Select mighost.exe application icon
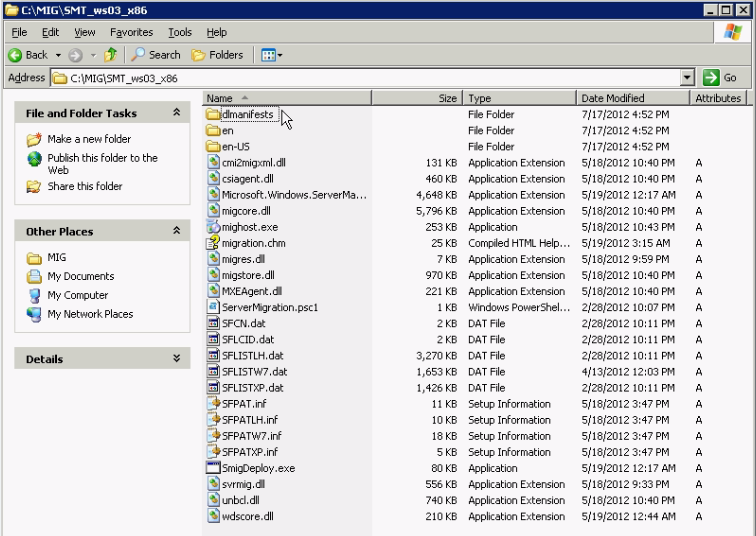 pos(213,227)
